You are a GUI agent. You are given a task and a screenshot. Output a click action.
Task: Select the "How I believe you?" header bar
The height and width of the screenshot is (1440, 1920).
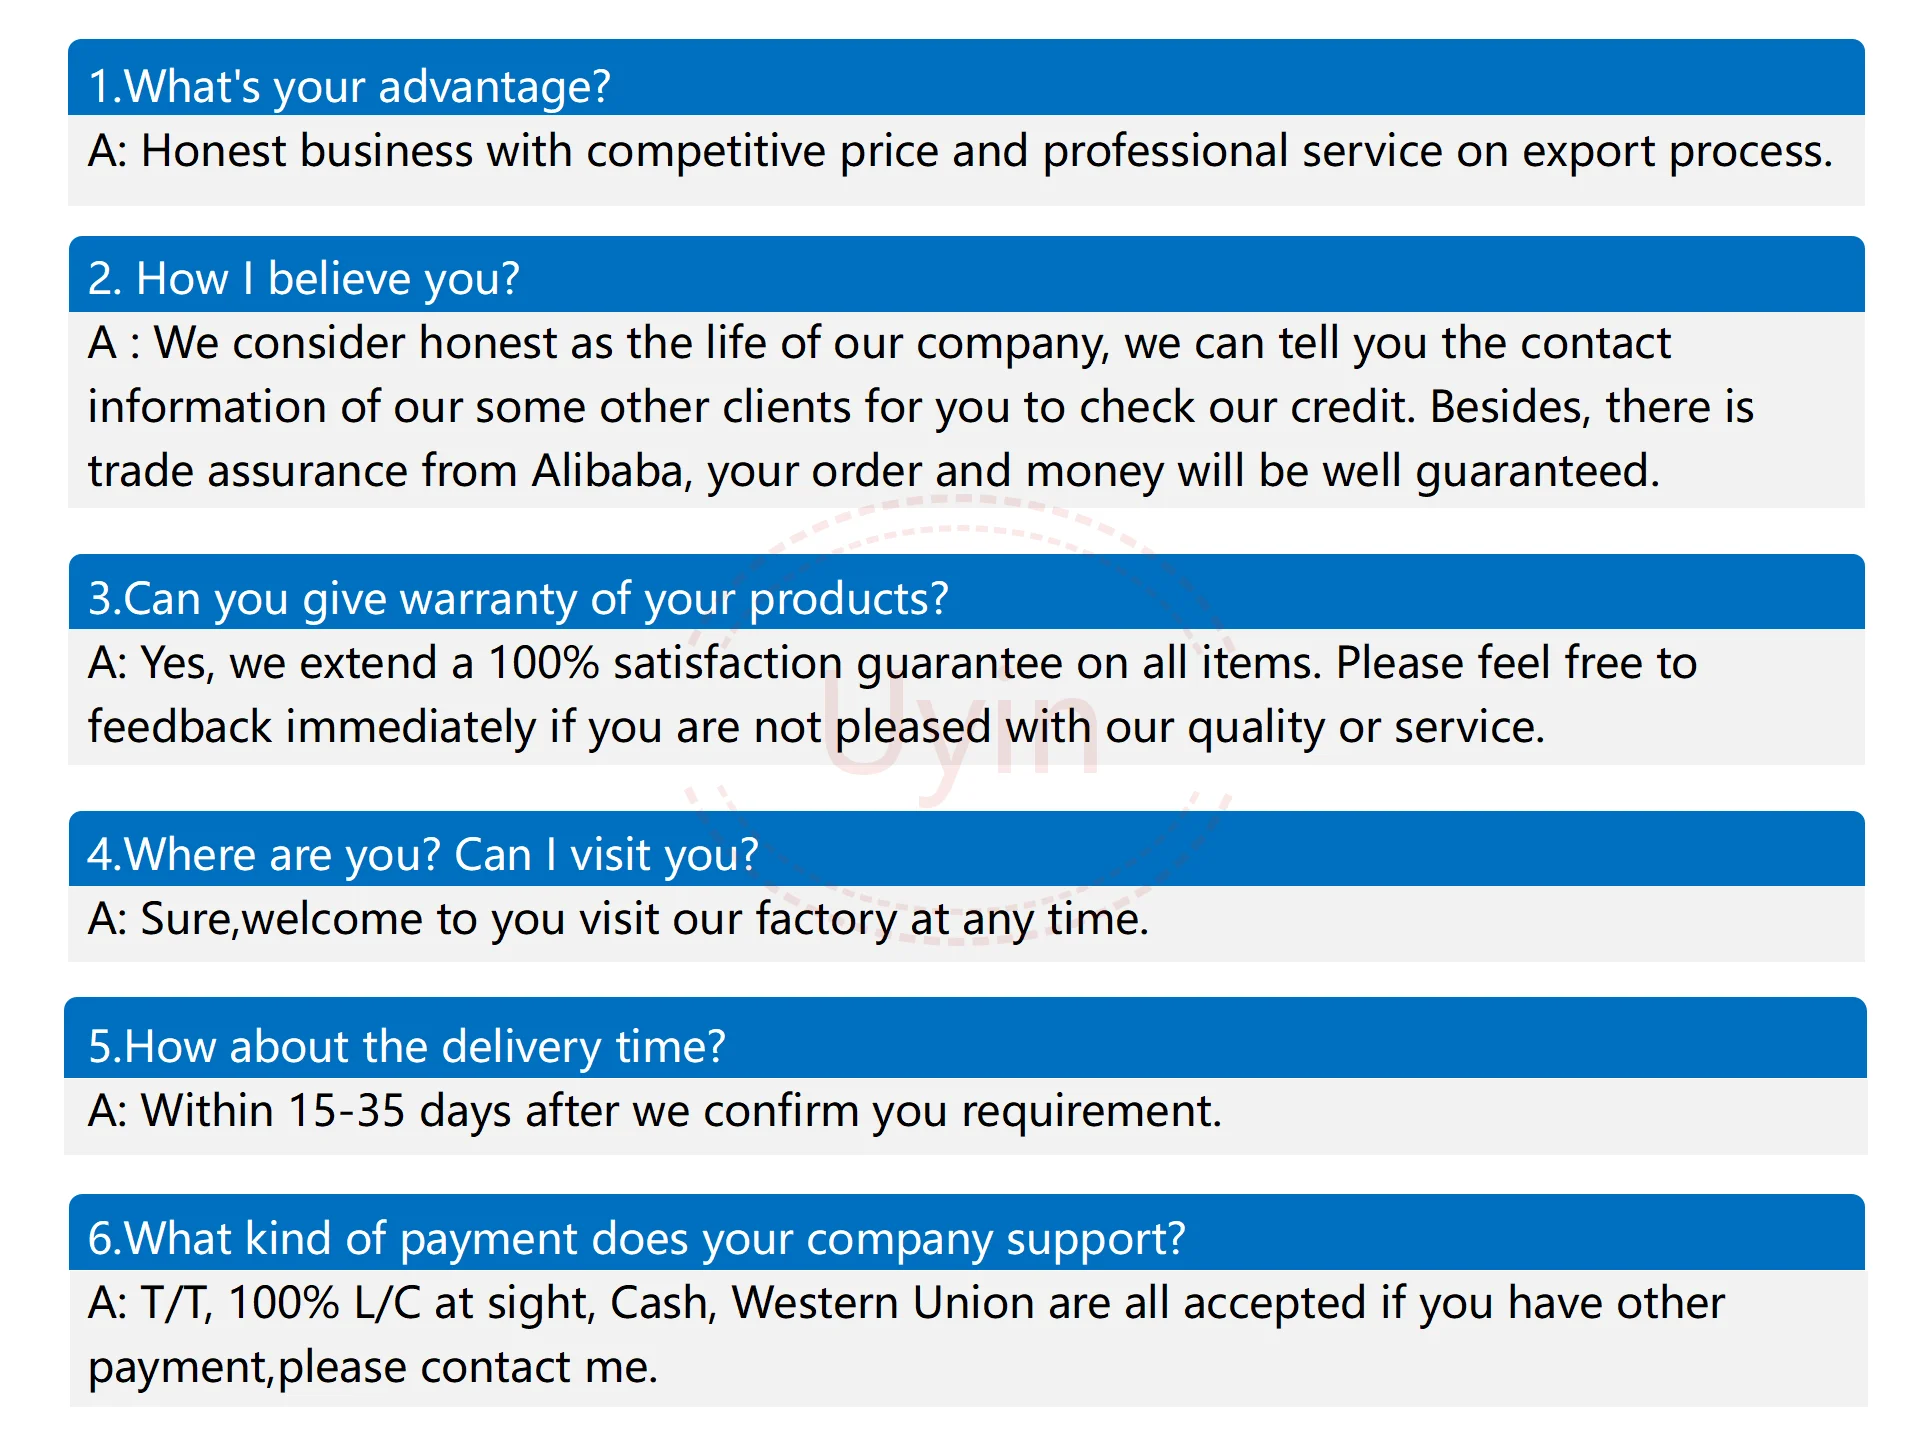[x=966, y=274]
